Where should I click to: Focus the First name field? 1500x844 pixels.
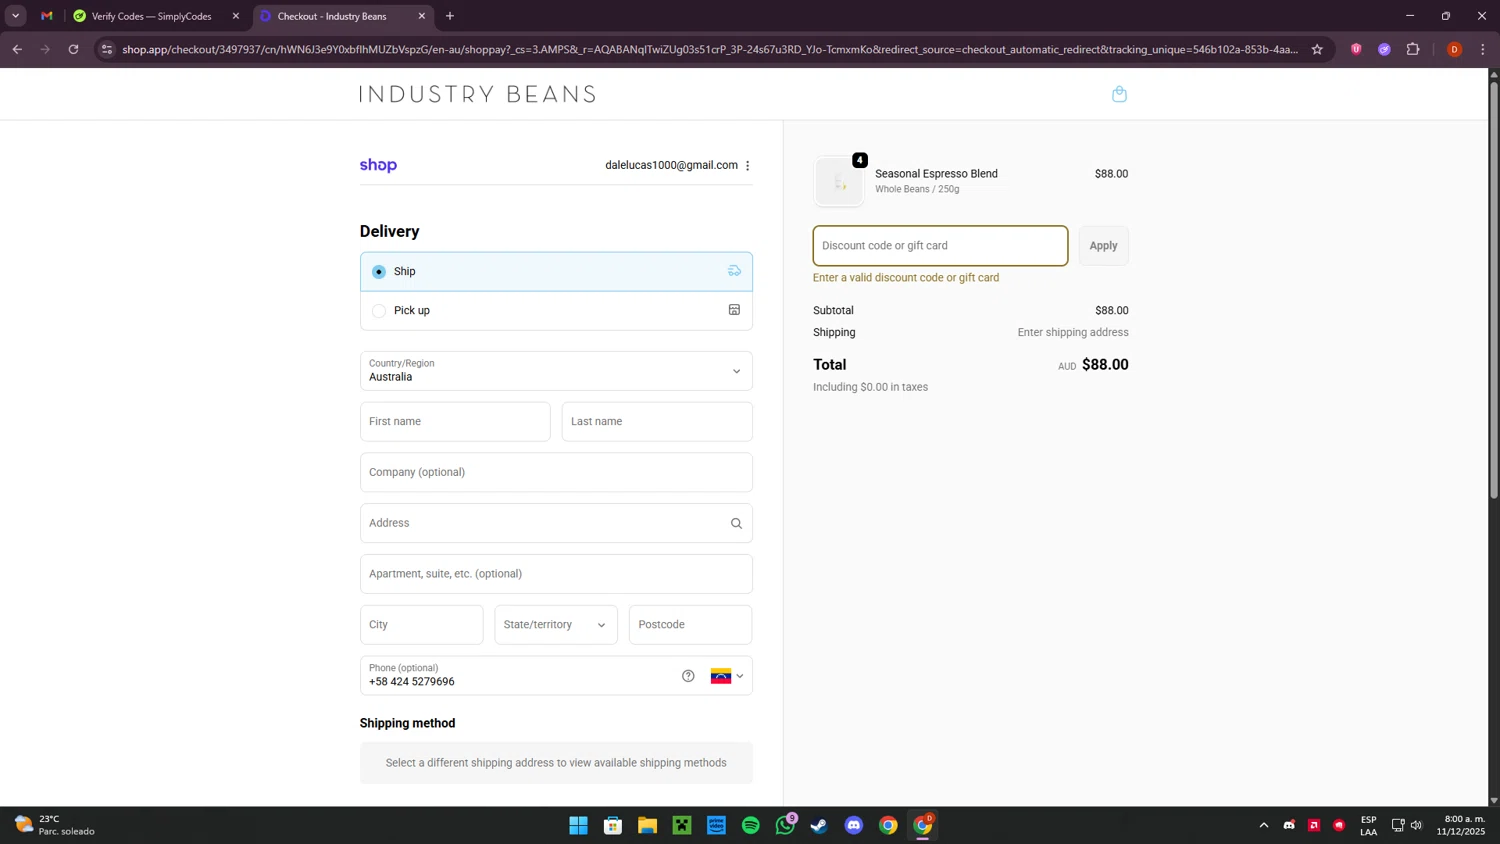[x=455, y=422]
